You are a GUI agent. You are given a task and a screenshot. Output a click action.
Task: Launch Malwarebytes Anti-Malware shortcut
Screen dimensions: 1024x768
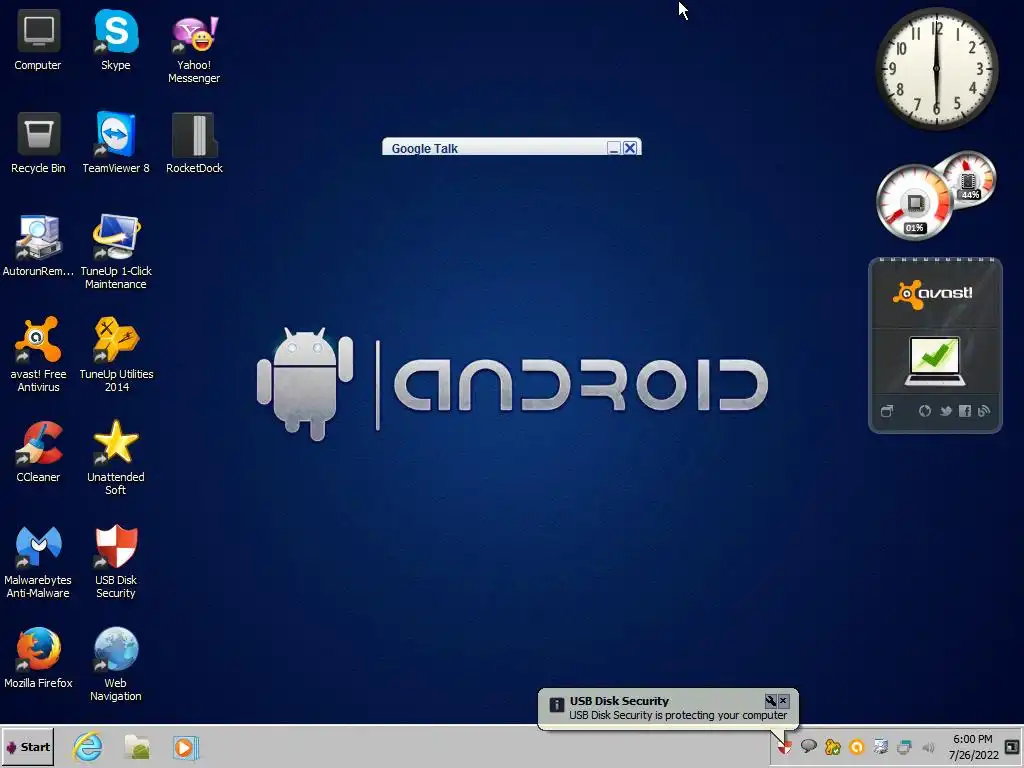38,562
